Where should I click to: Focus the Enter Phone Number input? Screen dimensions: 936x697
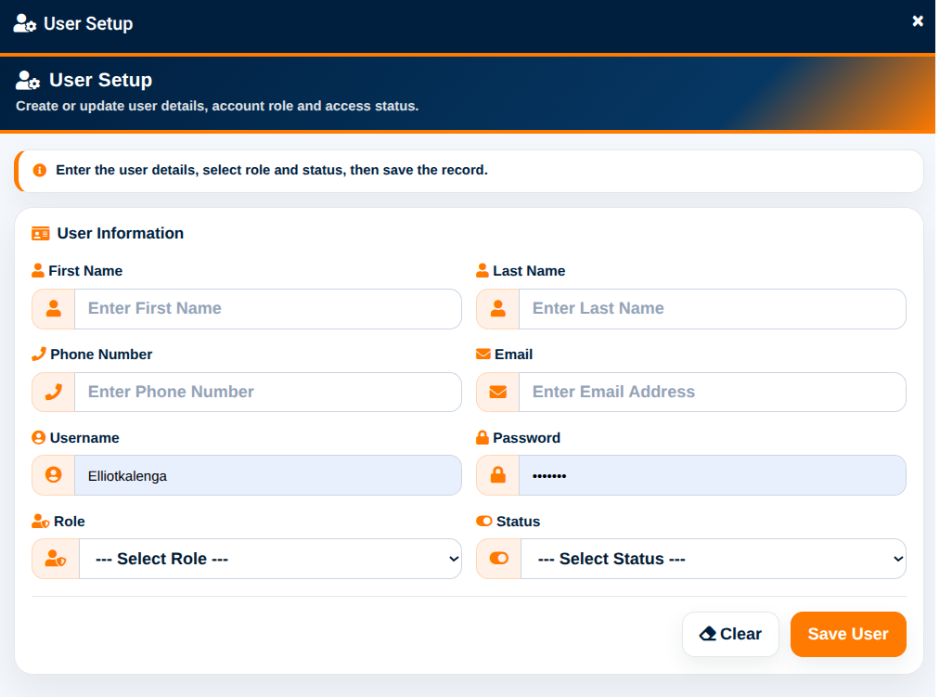(x=268, y=392)
